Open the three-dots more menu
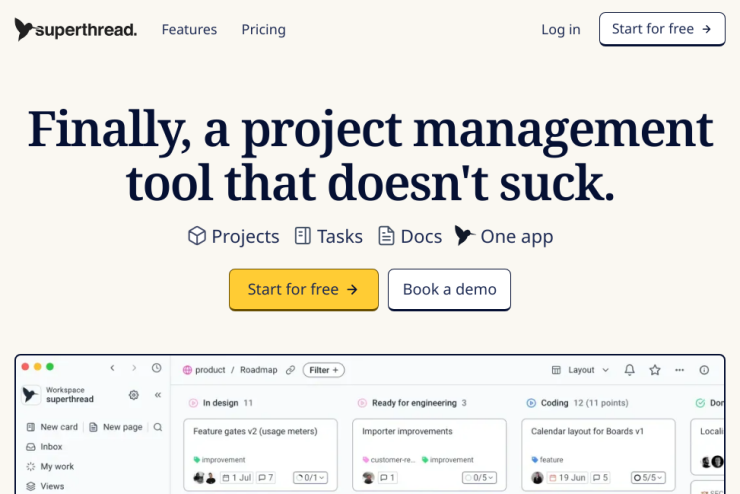Screen dimensions: 740x494 [680, 370]
